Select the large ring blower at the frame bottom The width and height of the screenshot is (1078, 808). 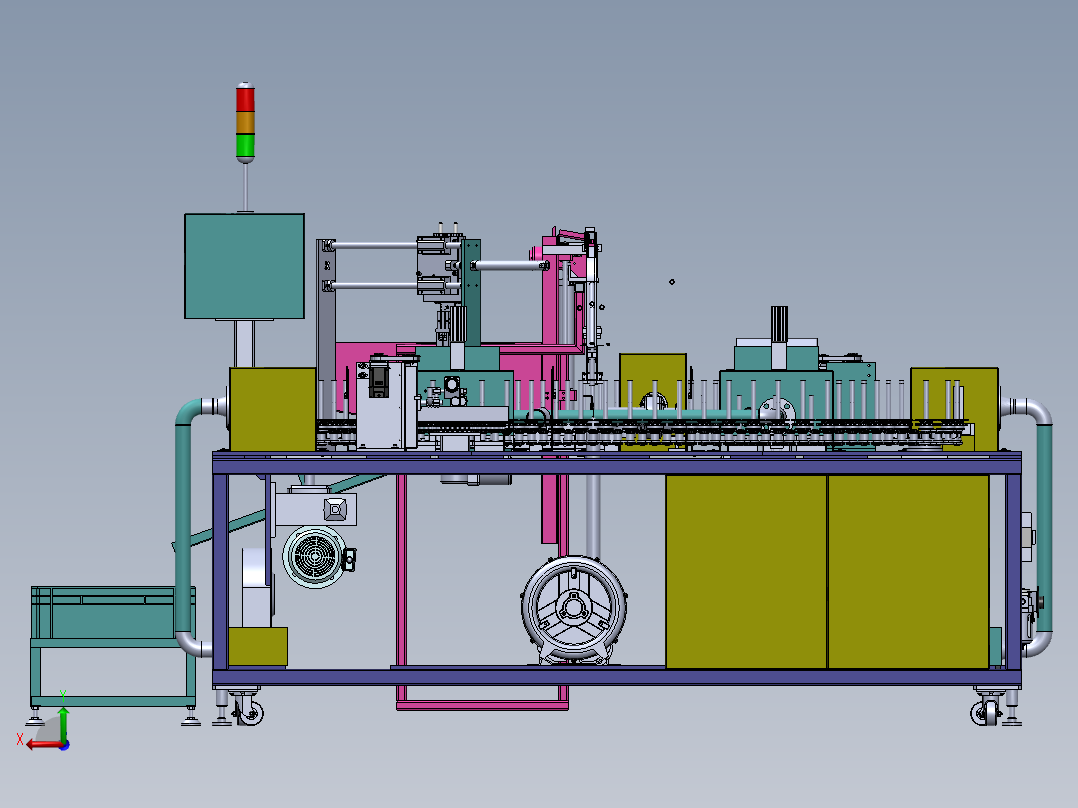click(x=574, y=611)
